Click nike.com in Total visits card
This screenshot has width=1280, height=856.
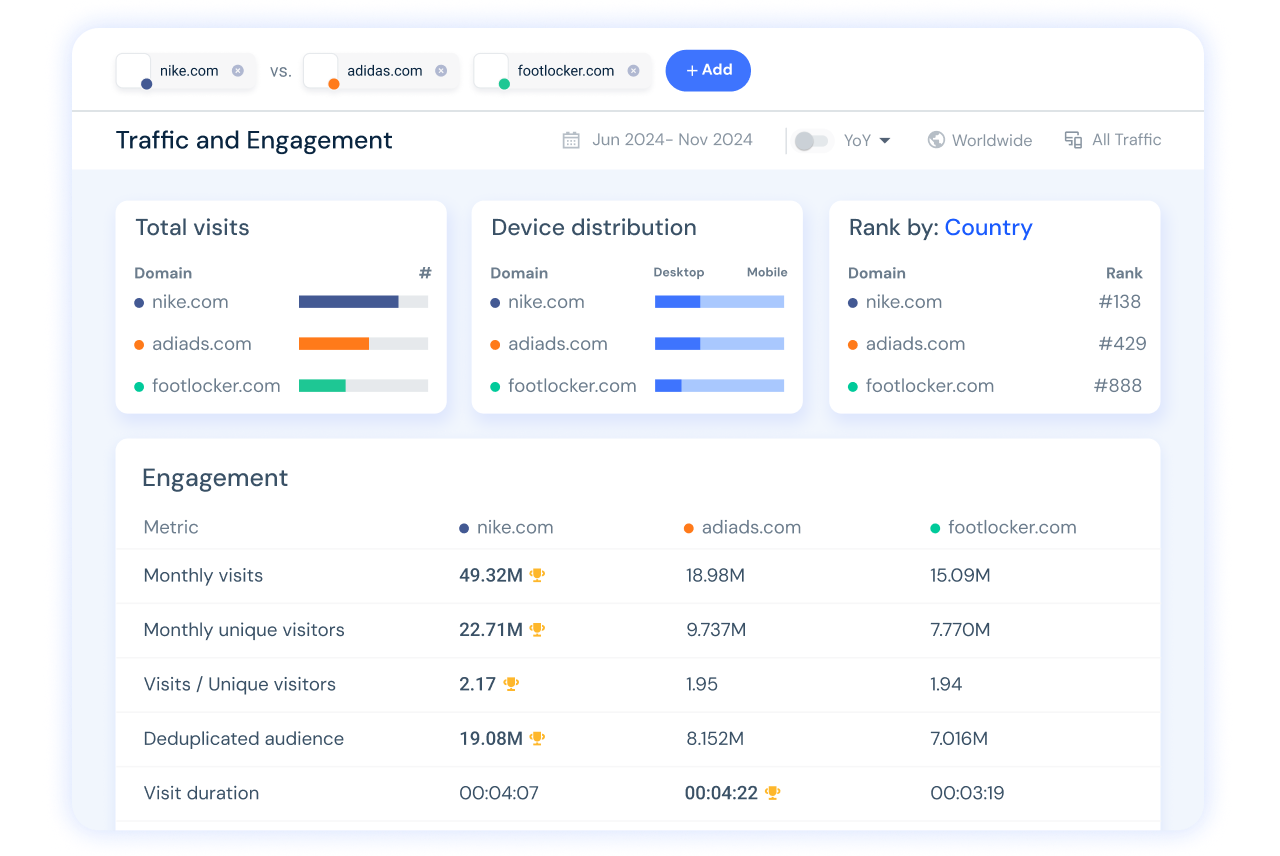pyautogui.click(x=190, y=302)
